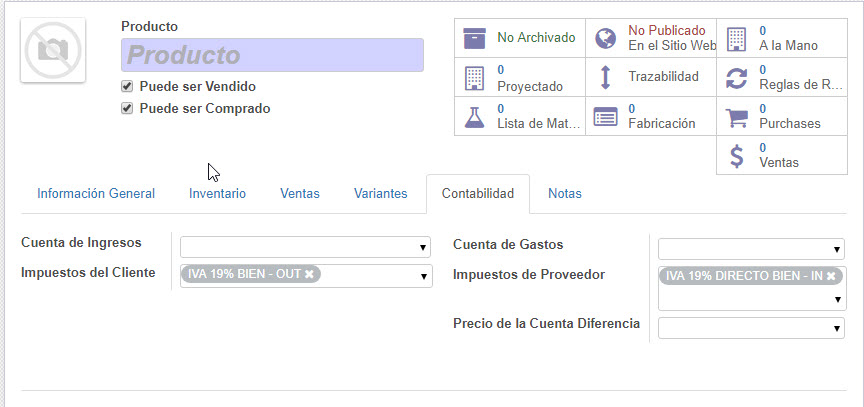This screenshot has width=864, height=407.
Task: Click the dollar sign Ventas icon
Action: coord(736,155)
